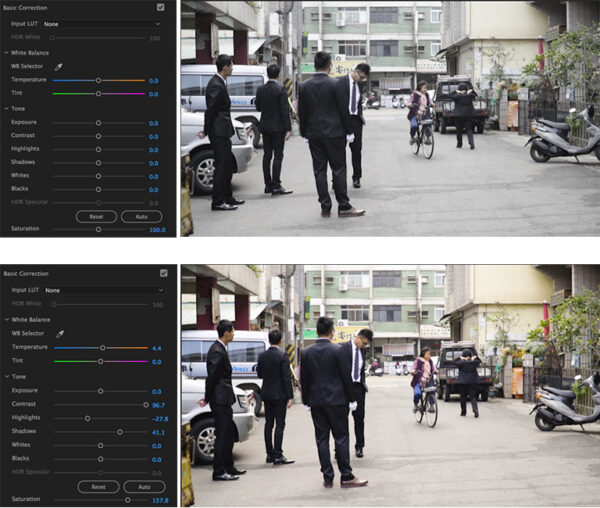The image size is (600, 508).
Task: Open Input LUT dropdown in the lower panel
Action: pyautogui.click(x=102, y=290)
